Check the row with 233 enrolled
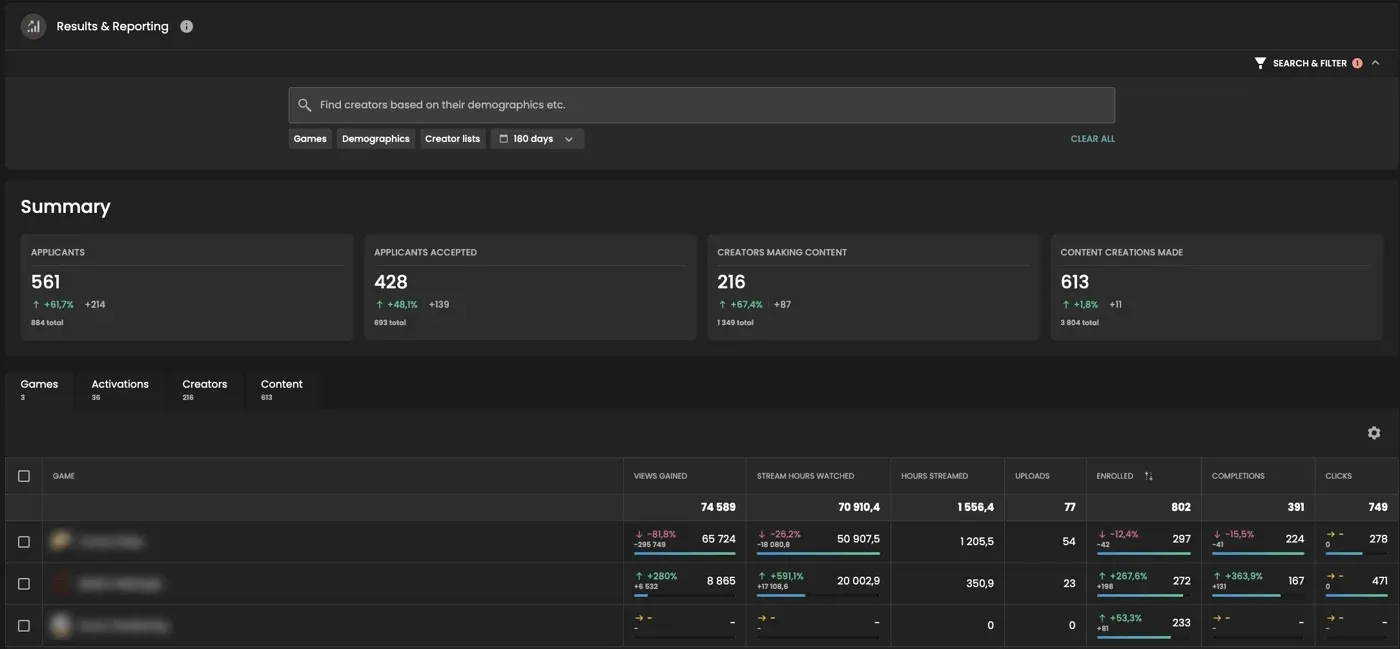Image resolution: width=1400 pixels, height=649 pixels. [24, 626]
